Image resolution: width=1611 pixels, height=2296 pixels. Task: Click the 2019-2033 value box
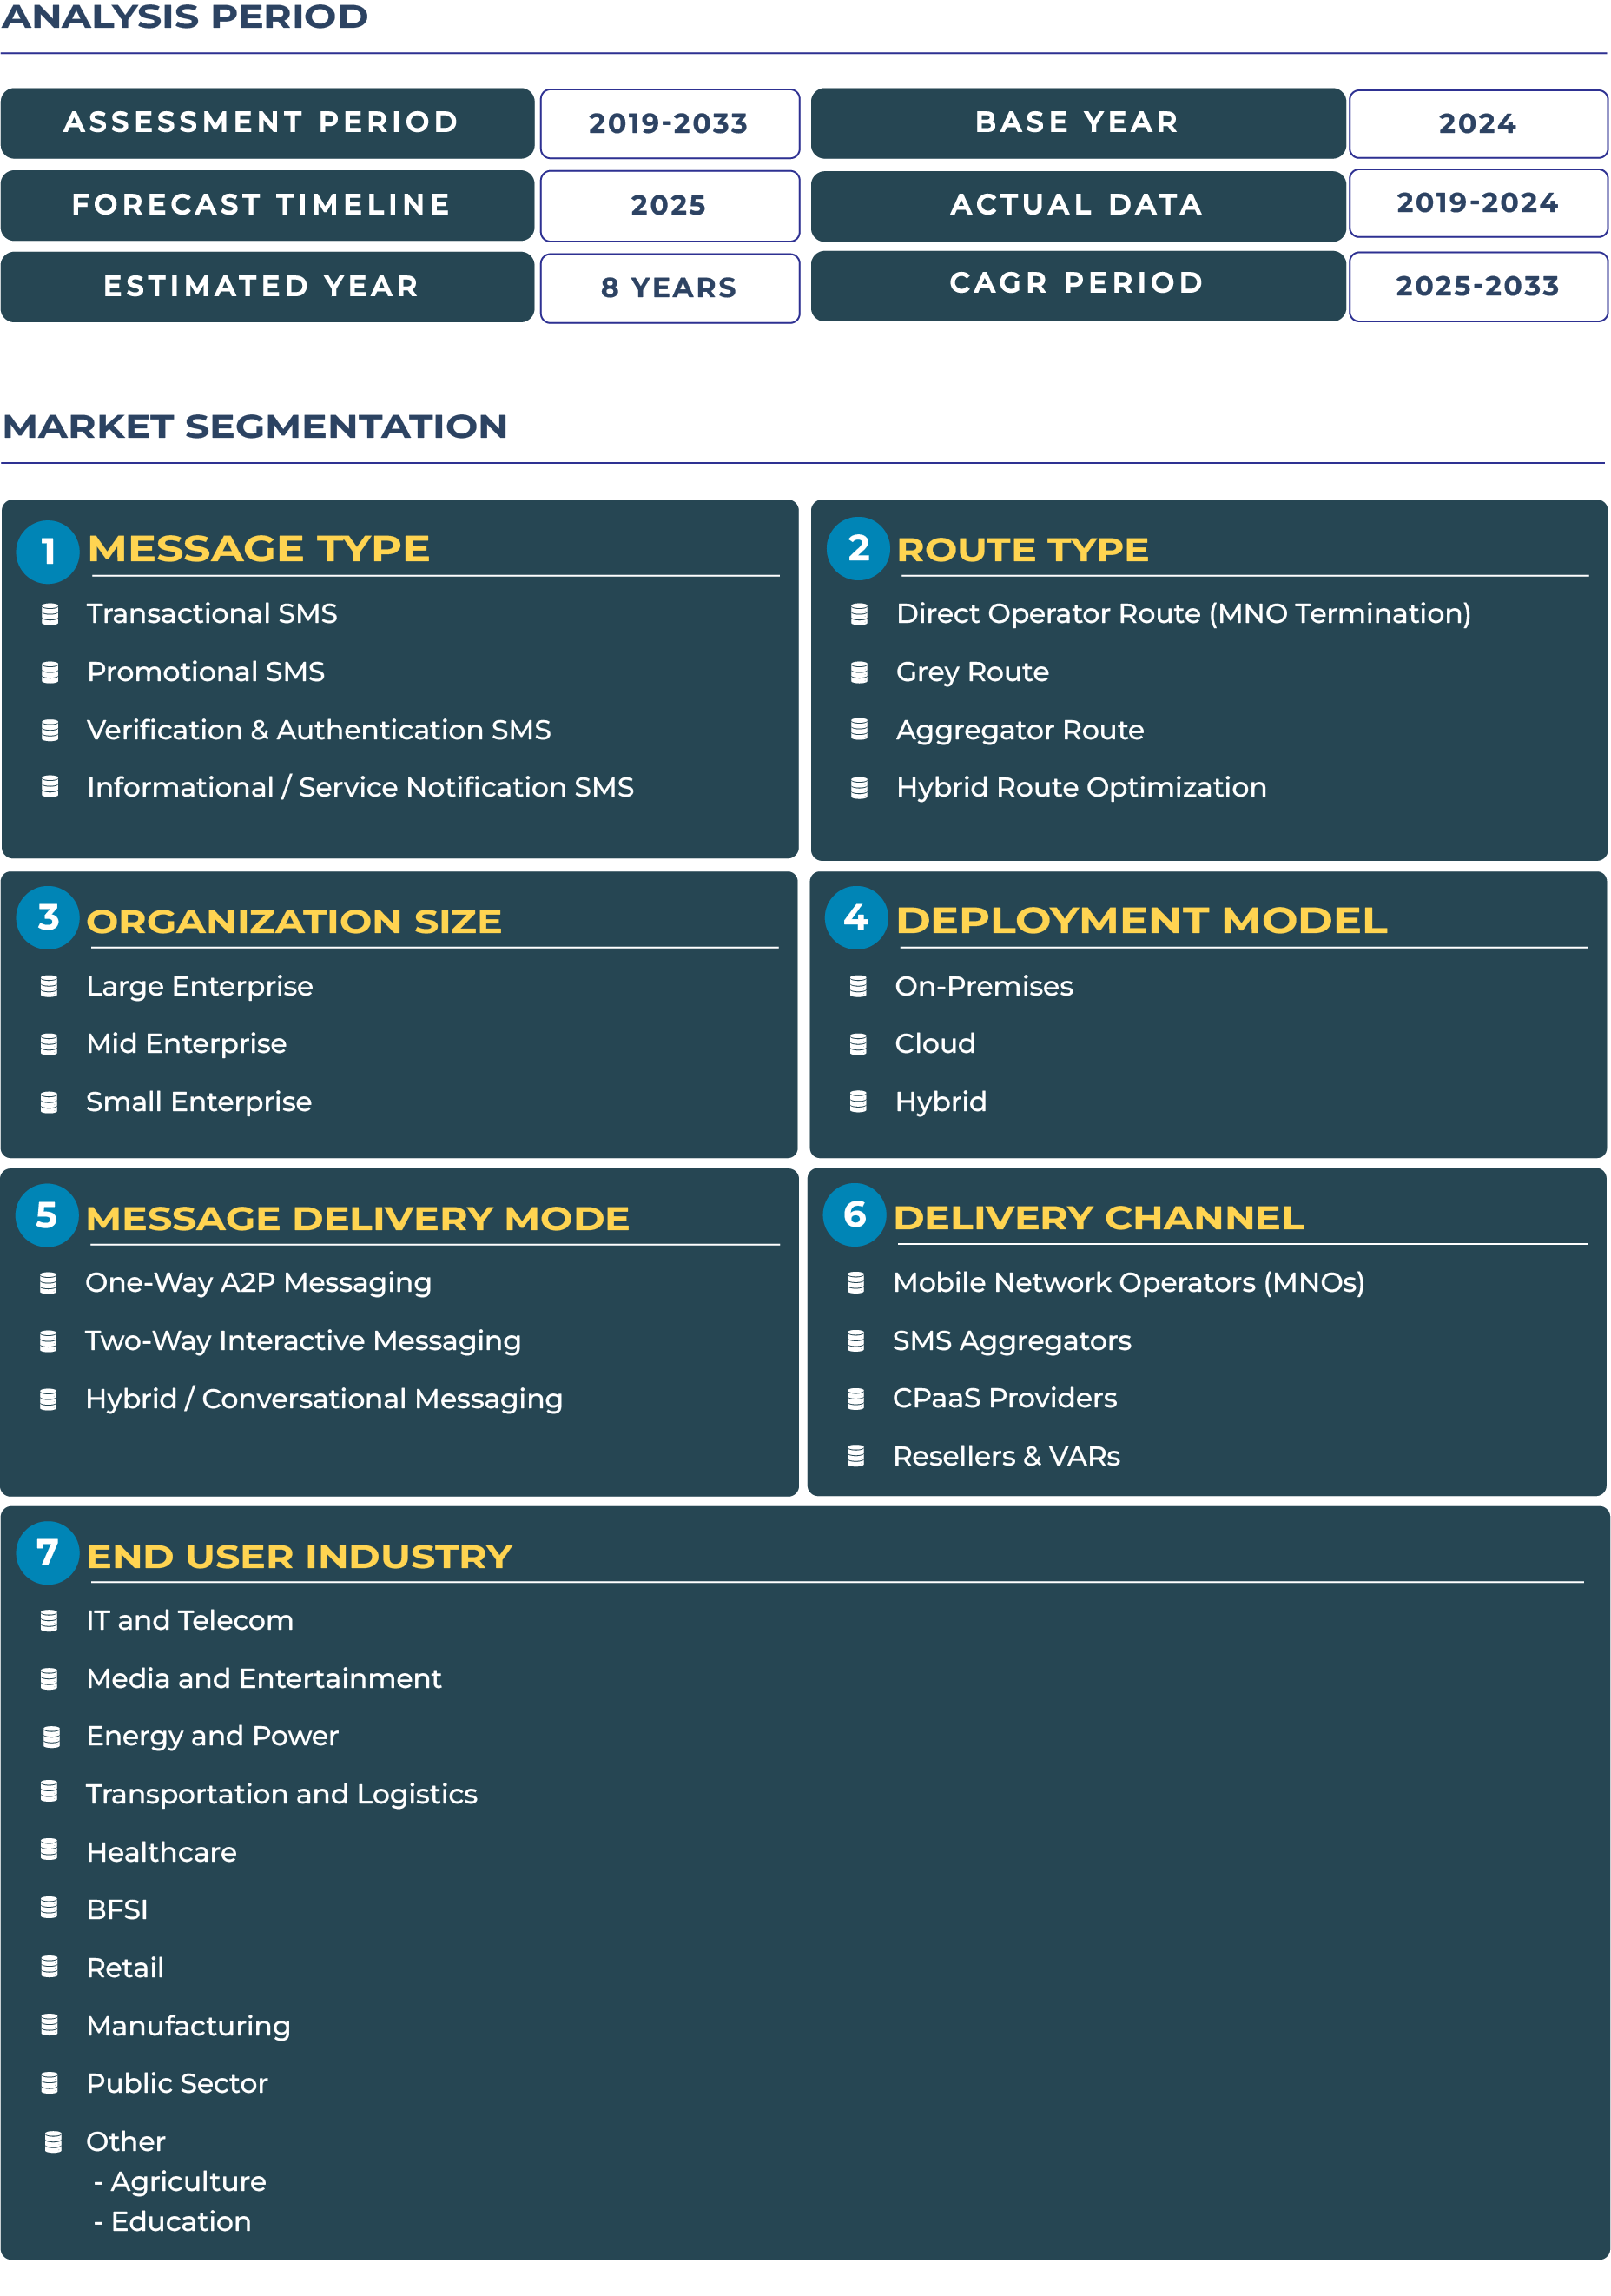click(668, 124)
